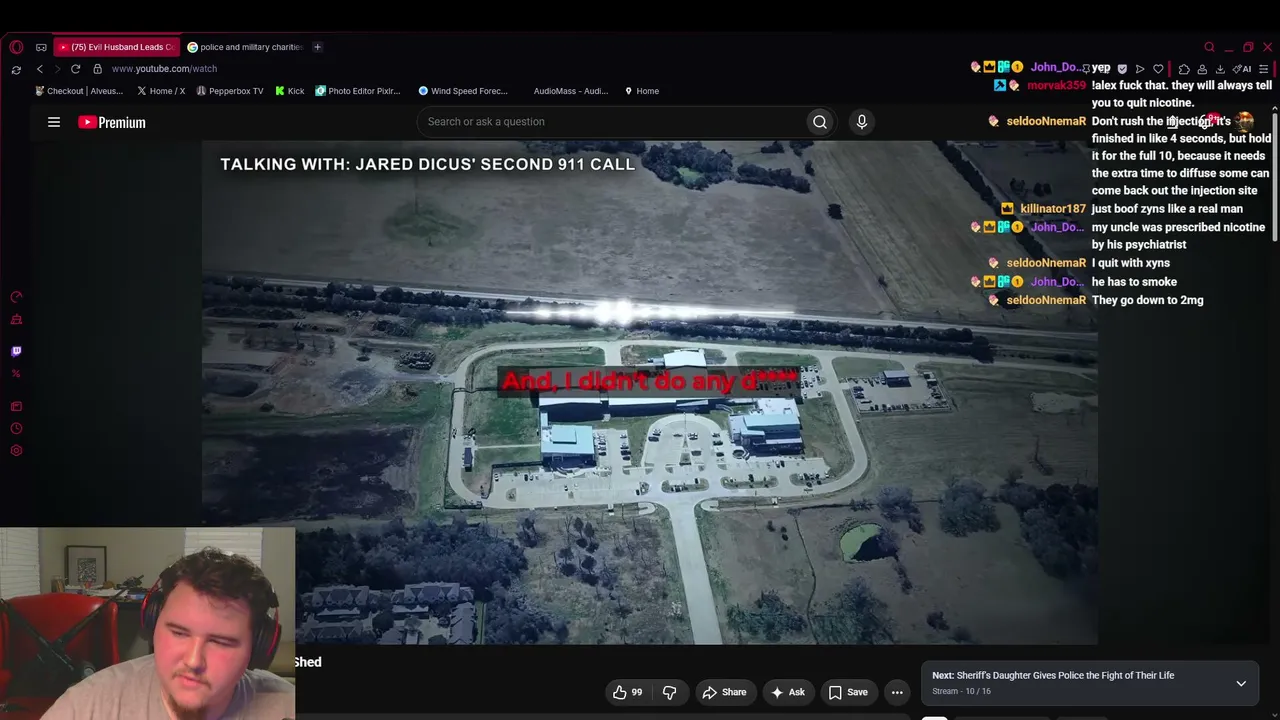Go back to the previous page
The height and width of the screenshot is (720, 1280).
(x=40, y=69)
